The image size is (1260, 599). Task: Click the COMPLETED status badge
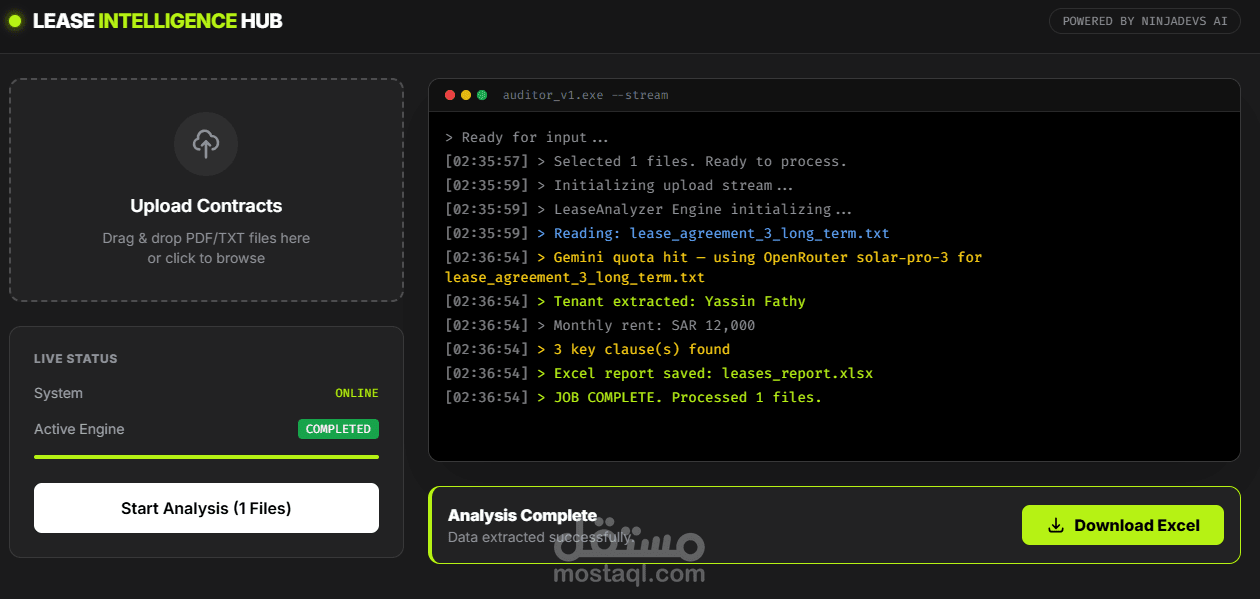[338, 429]
